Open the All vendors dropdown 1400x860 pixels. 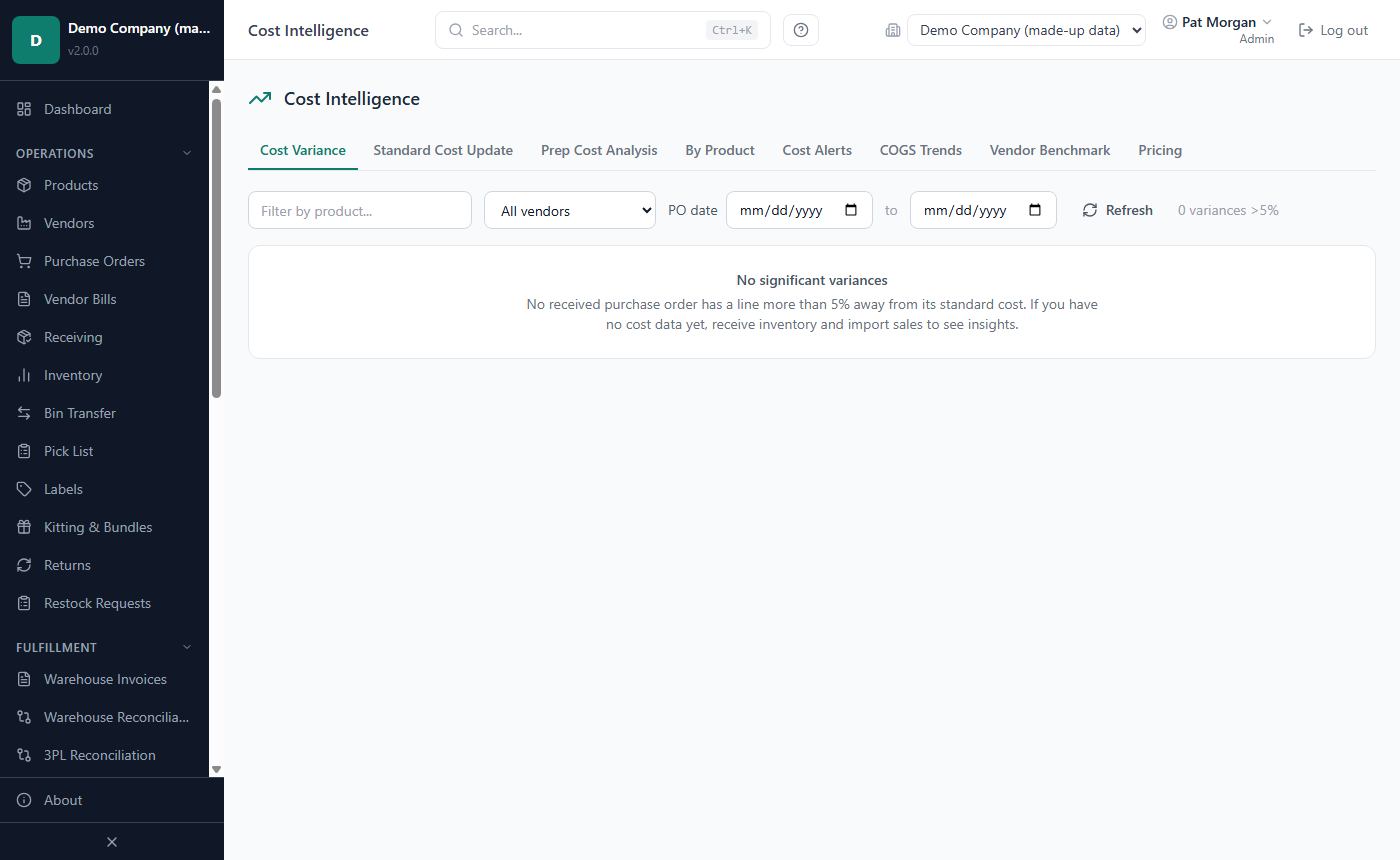click(570, 210)
